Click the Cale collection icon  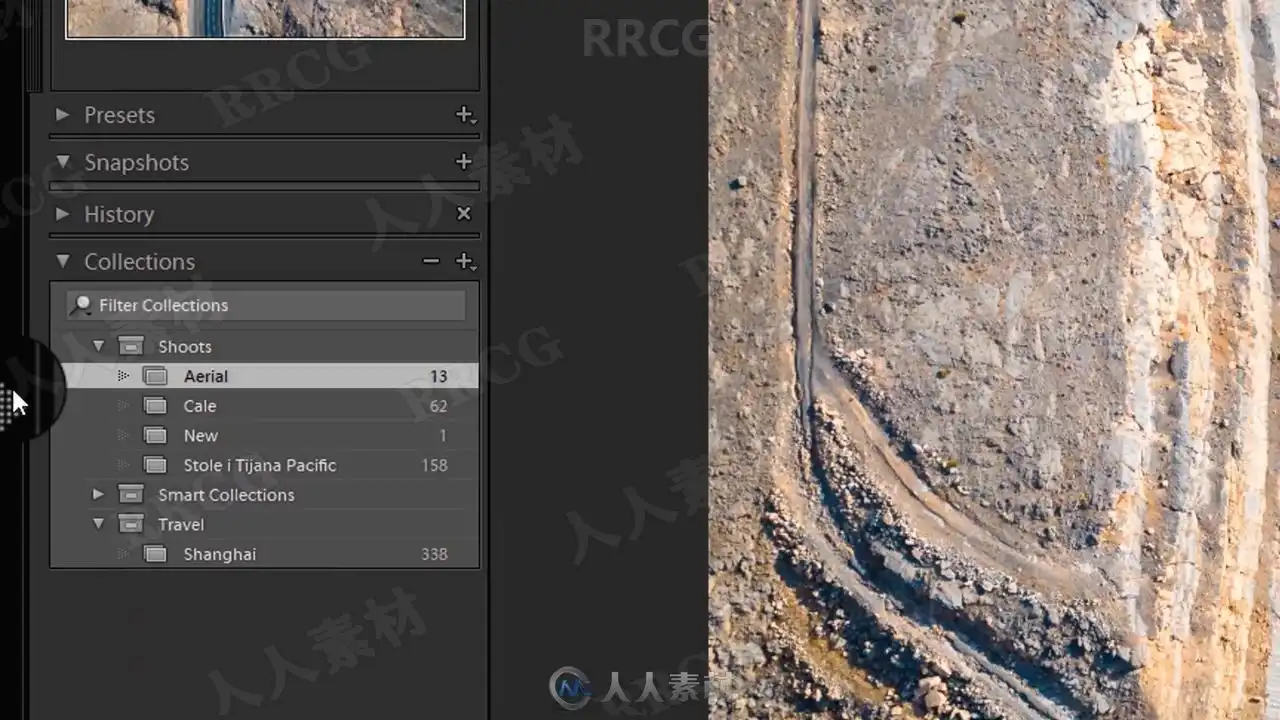coord(154,406)
